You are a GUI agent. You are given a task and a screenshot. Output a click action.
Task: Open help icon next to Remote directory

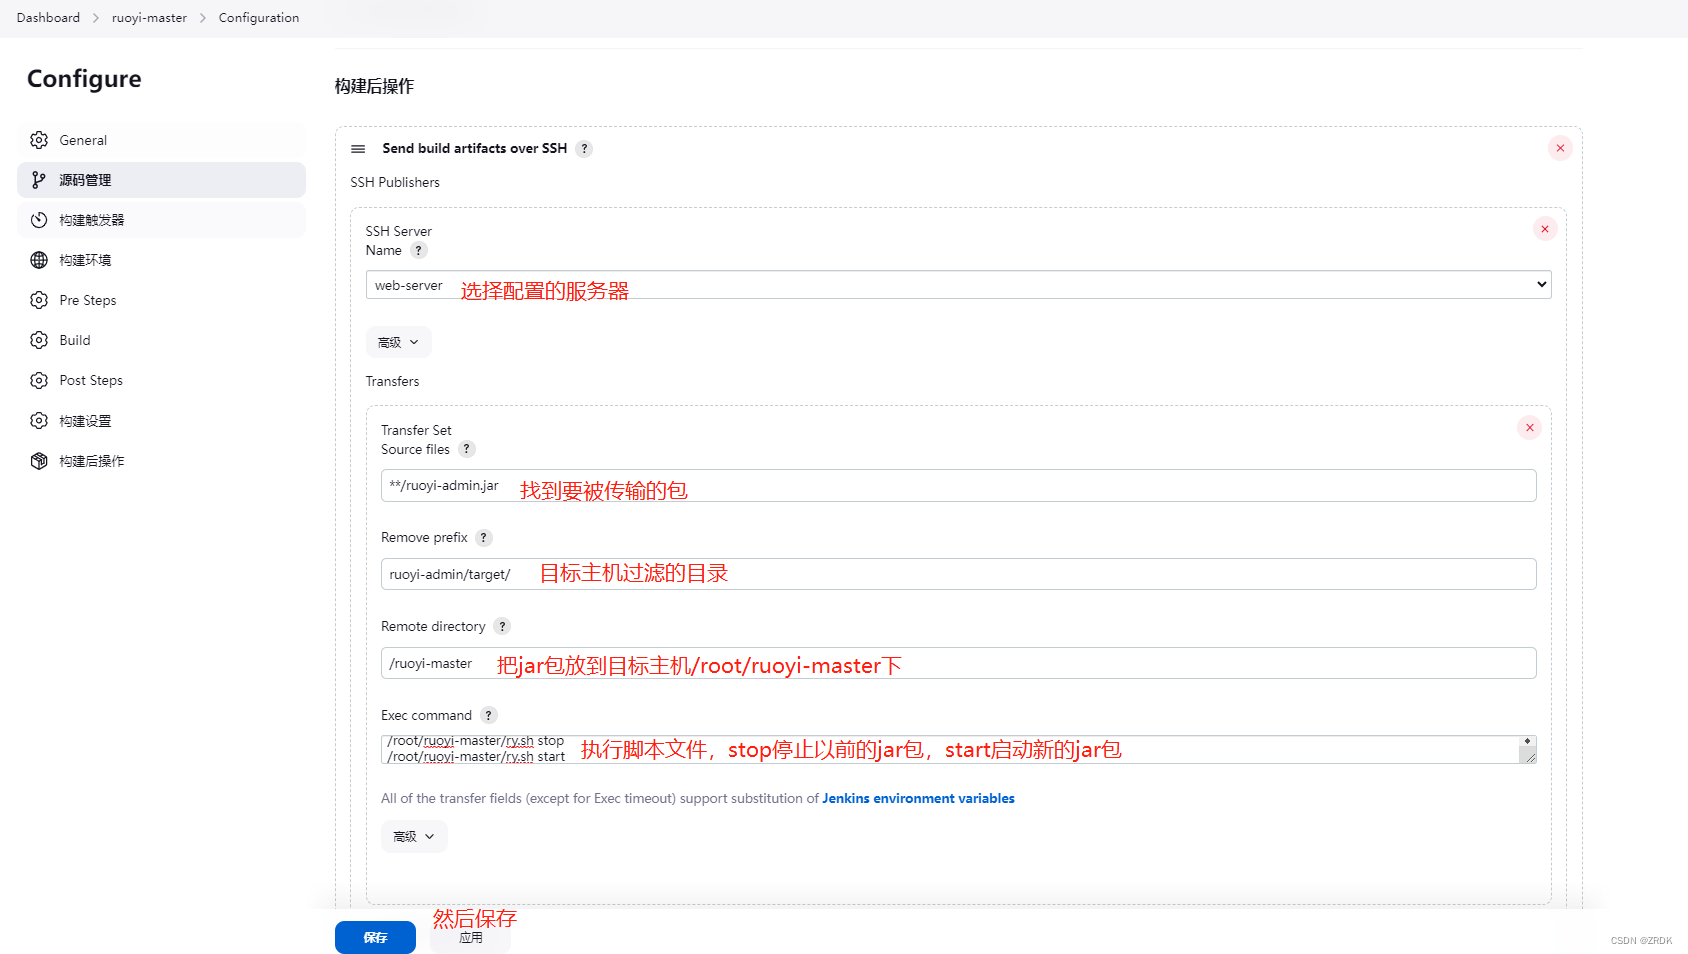[x=503, y=626]
